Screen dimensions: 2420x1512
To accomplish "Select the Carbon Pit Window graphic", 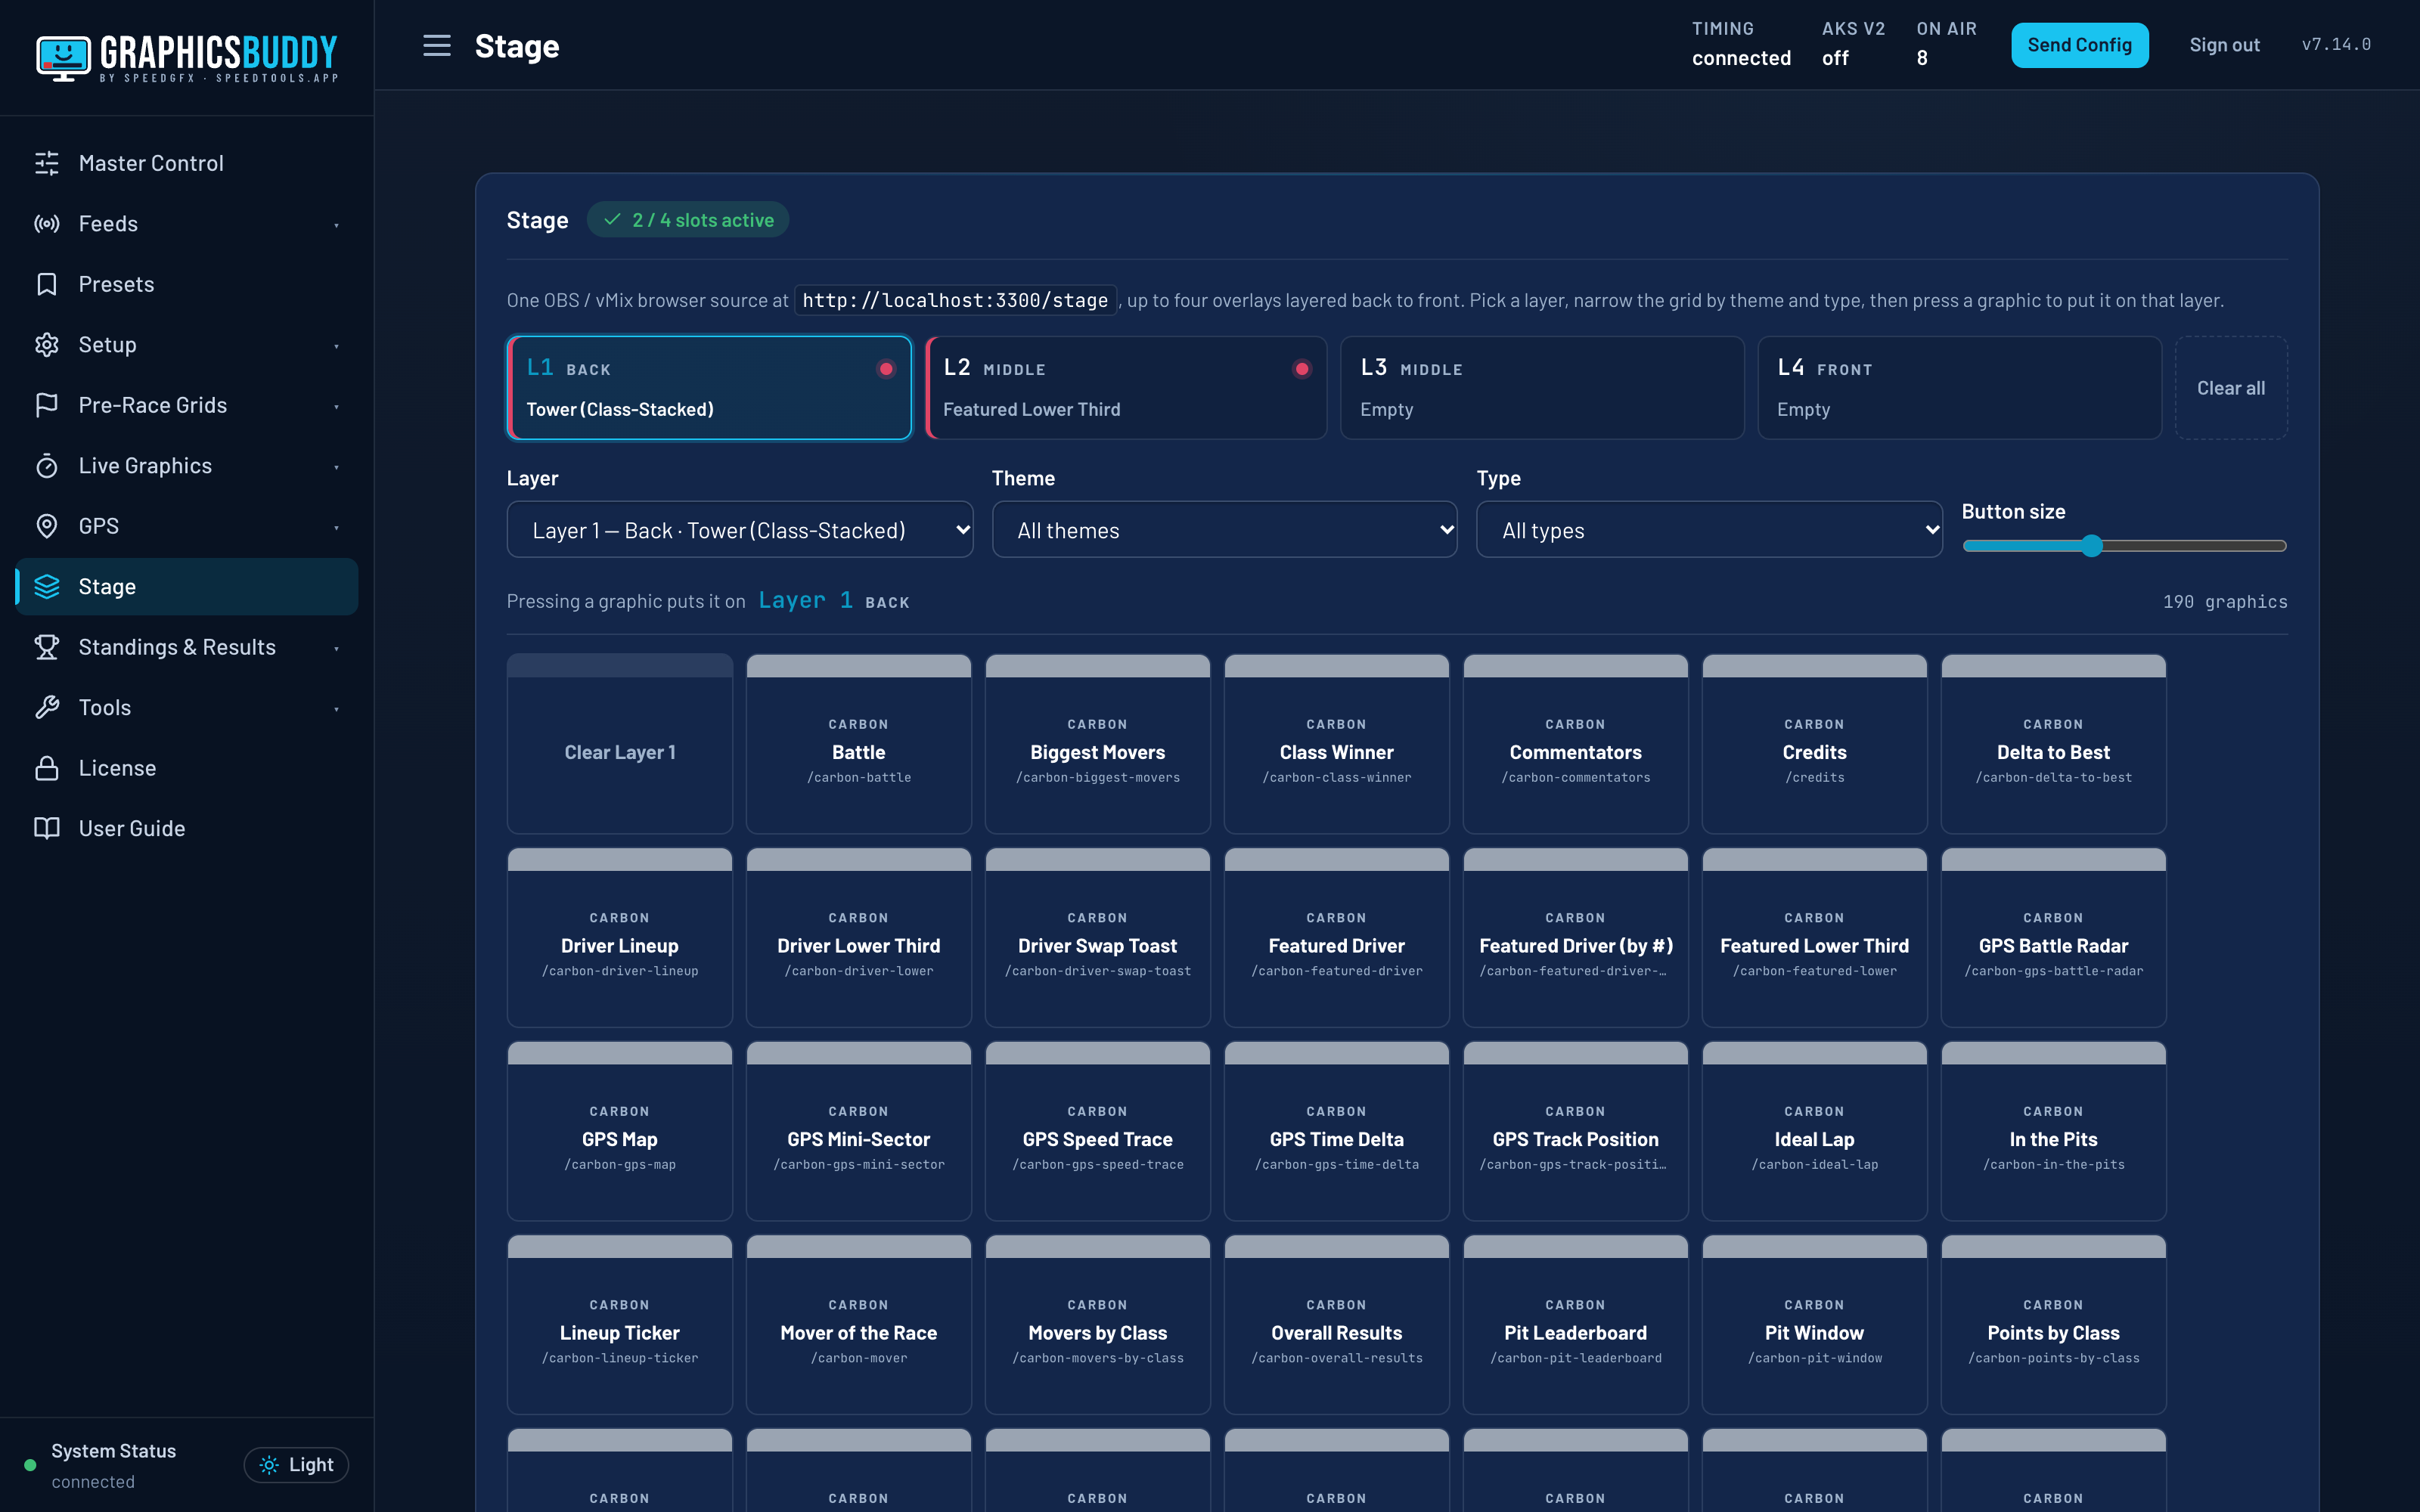I will tap(1814, 1325).
